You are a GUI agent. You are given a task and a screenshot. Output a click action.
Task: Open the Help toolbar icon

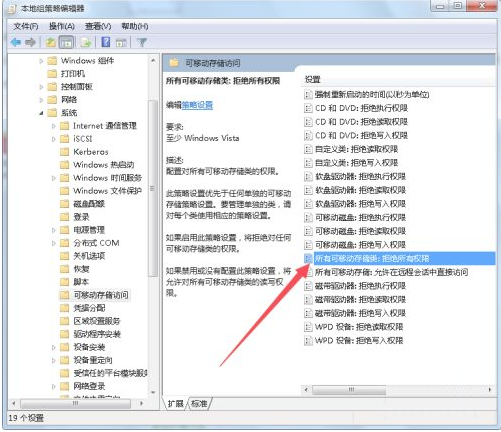tap(106, 42)
